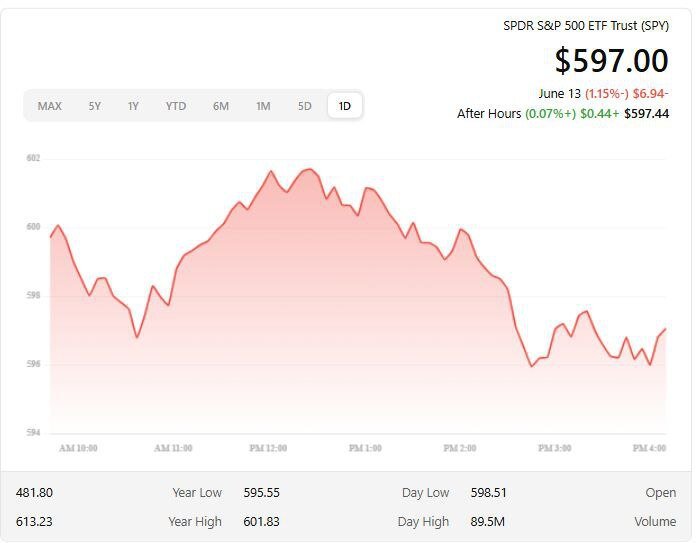The width and height of the screenshot is (700, 543).
Task: Click the Day High value 601.83
Action: click(261, 522)
